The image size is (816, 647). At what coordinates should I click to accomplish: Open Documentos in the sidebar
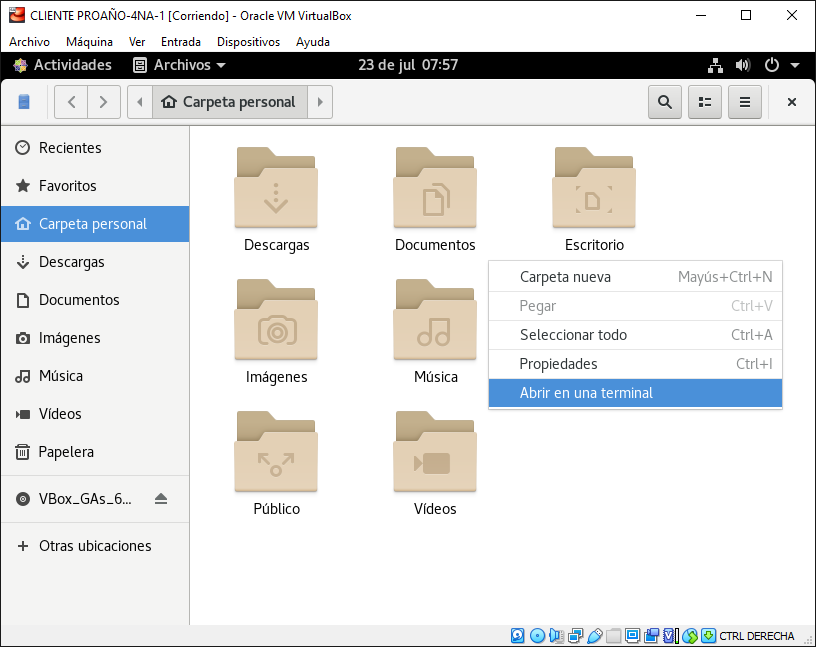[x=95, y=300]
